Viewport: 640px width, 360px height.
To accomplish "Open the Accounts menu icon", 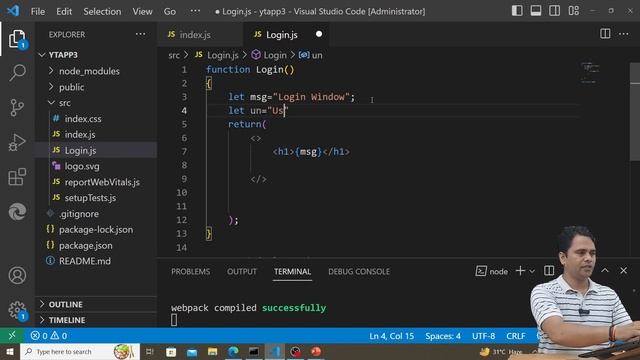I will (x=17, y=276).
